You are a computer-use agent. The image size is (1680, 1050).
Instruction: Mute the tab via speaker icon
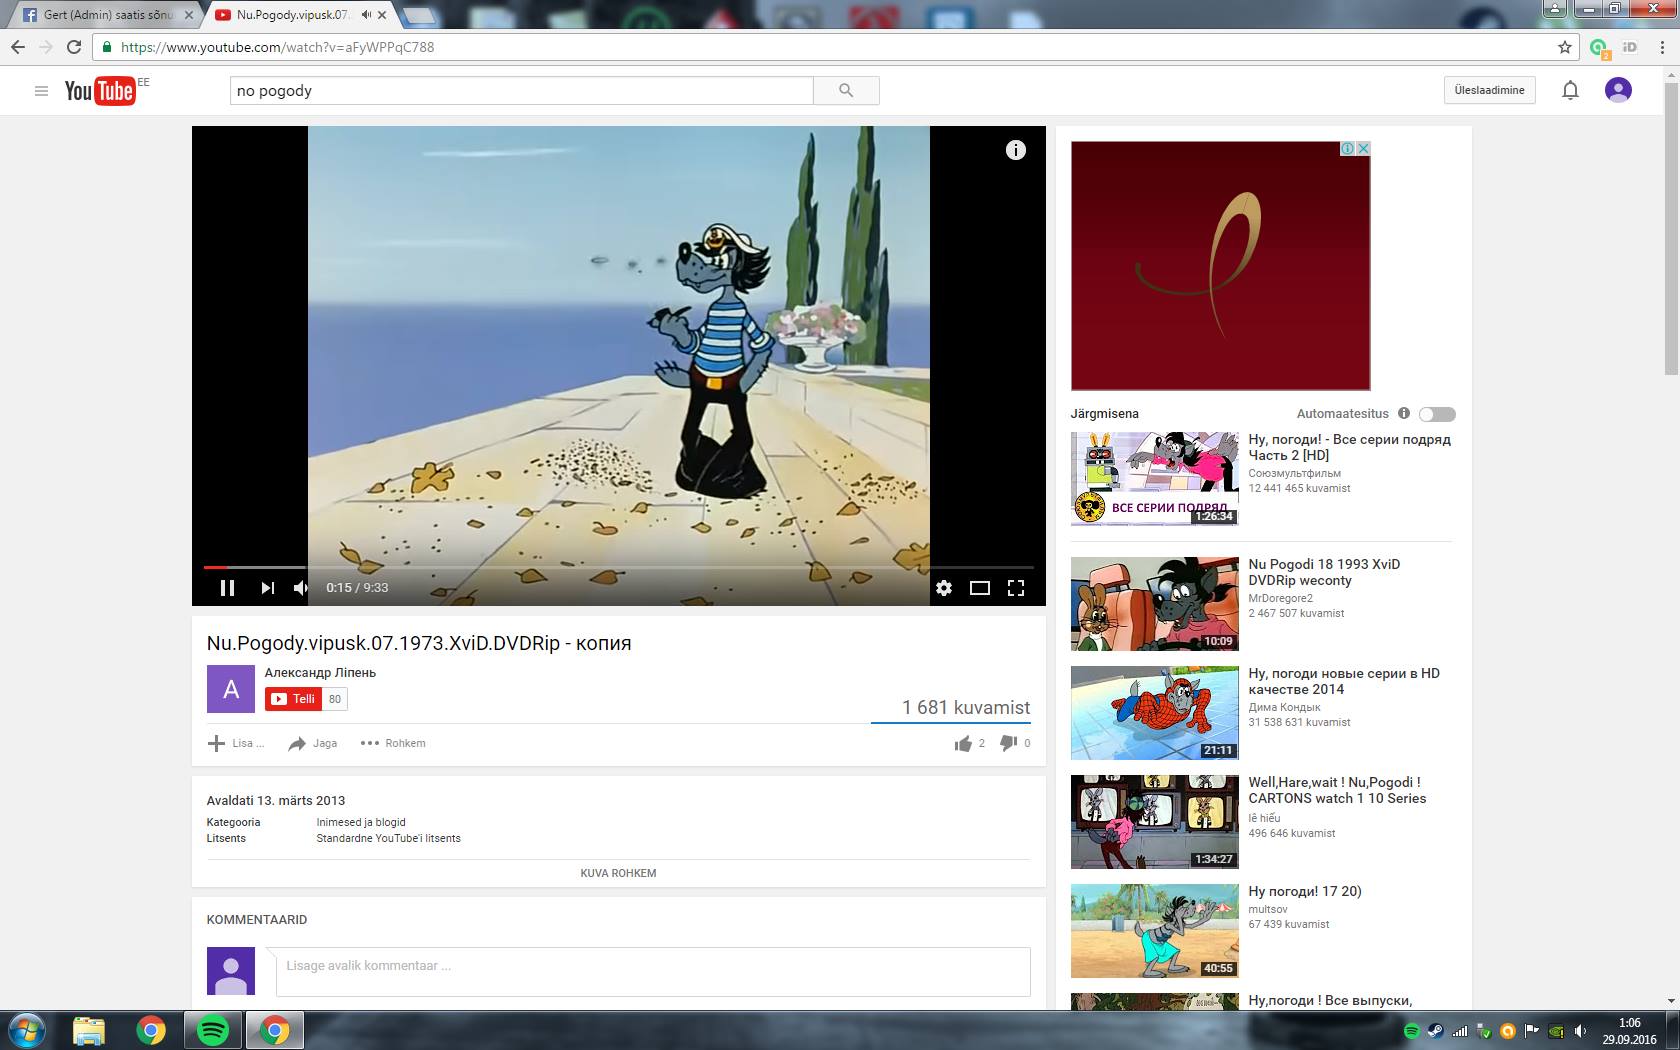(x=366, y=15)
